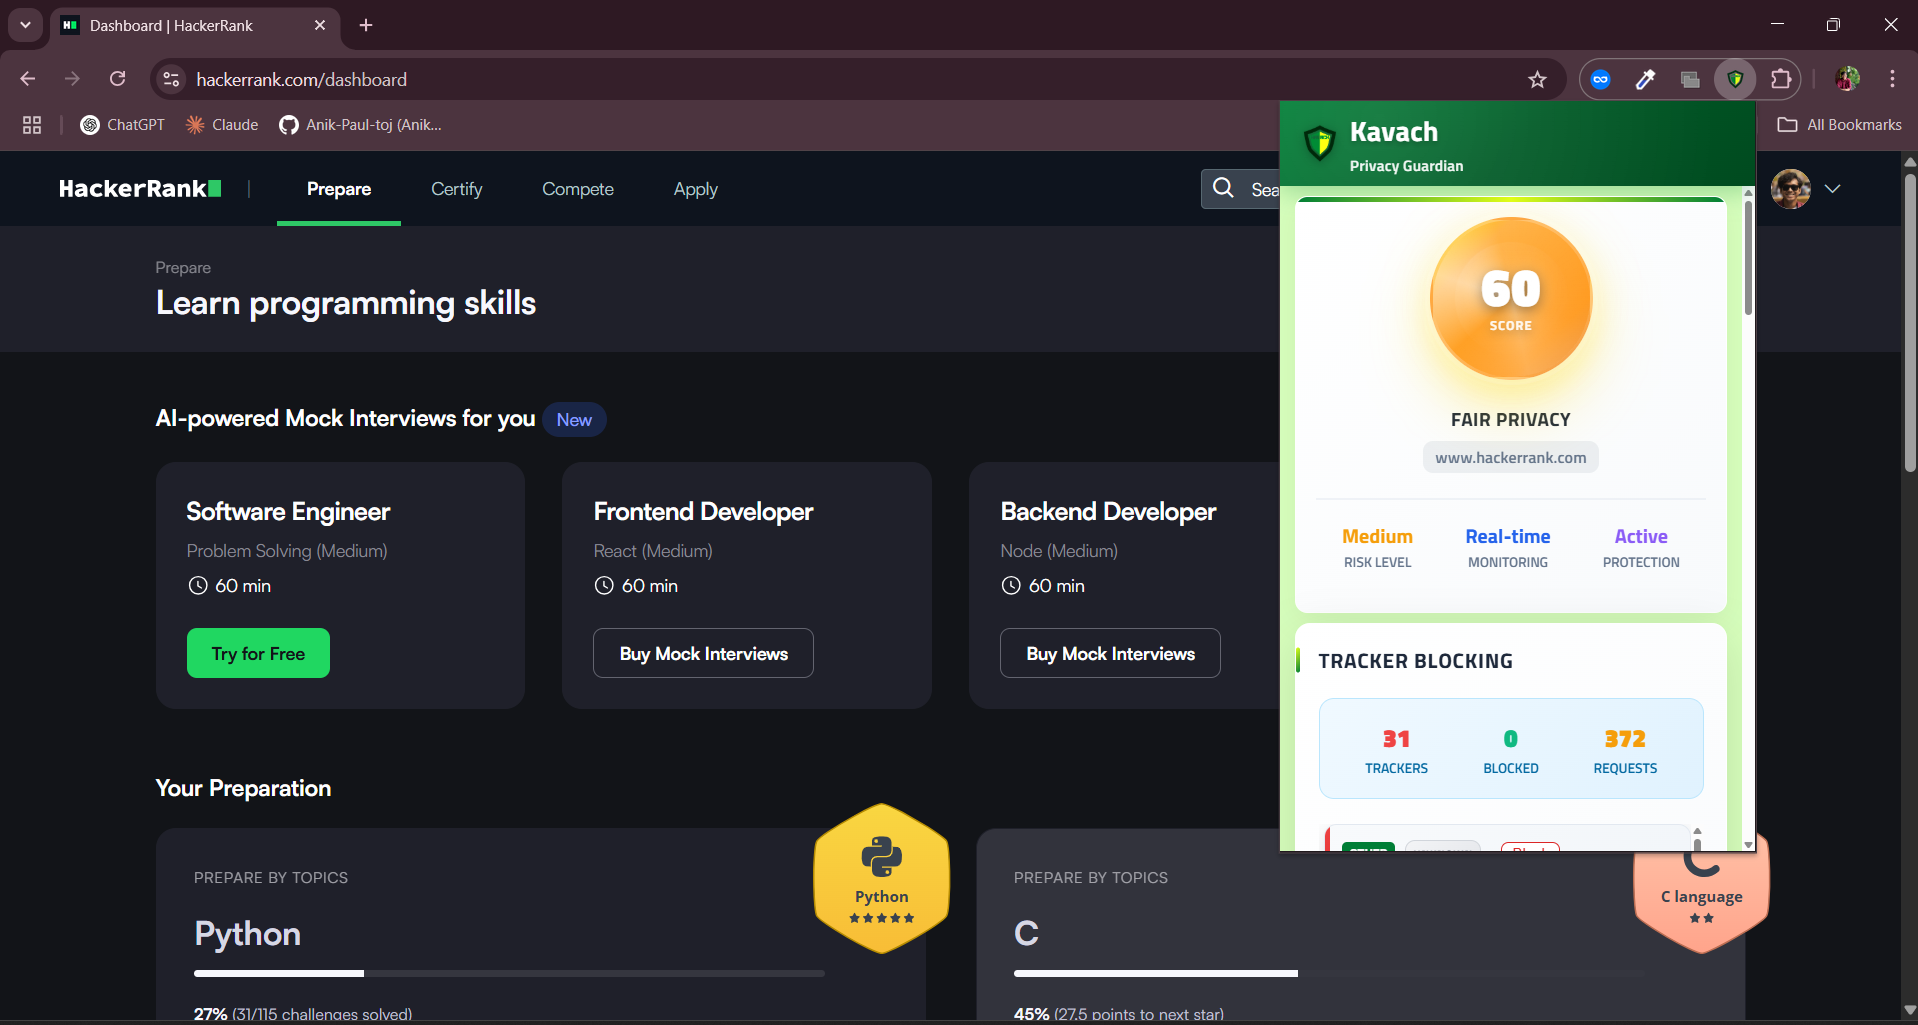This screenshot has width=1918, height=1025.
Task: Click the Your Preparation heading
Action: (x=243, y=788)
